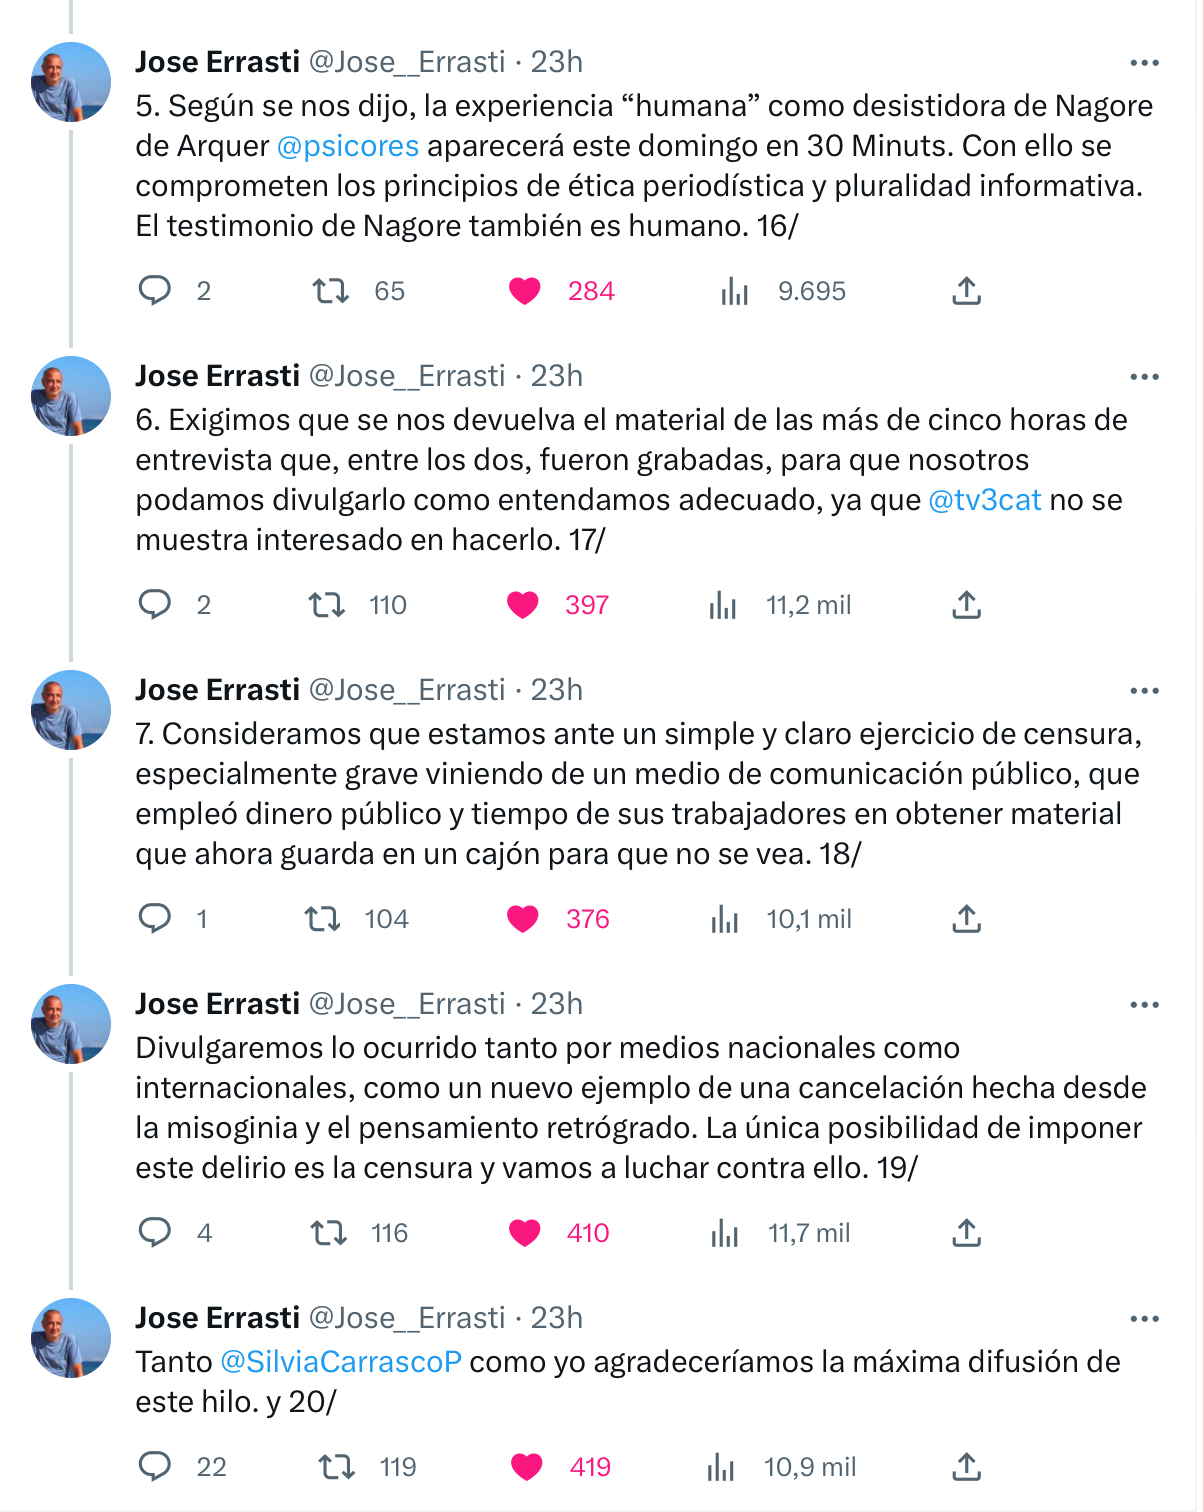The height and width of the screenshot is (1512, 1203).
Task: Unlike the tweet with 410 likes
Action: (524, 1233)
